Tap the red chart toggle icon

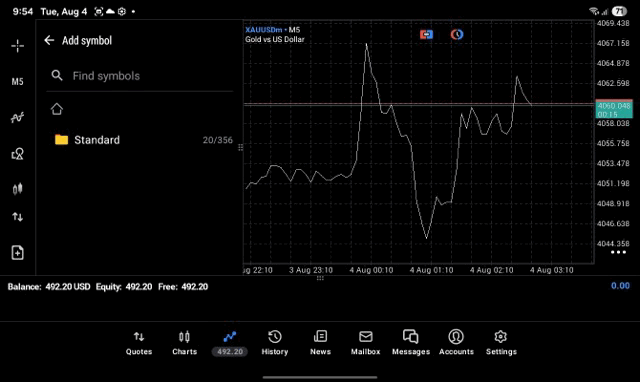(426, 35)
